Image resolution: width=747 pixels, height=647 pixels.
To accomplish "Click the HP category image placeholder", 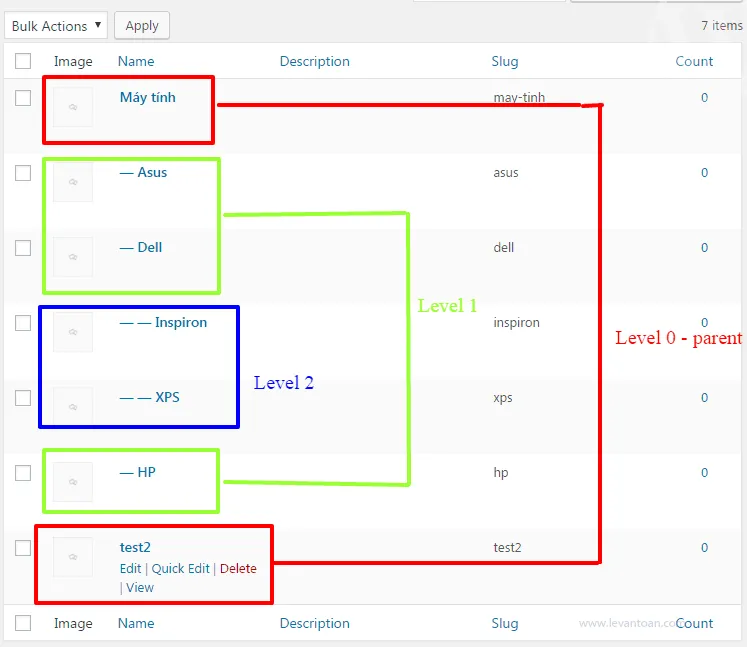I will [x=73, y=482].
